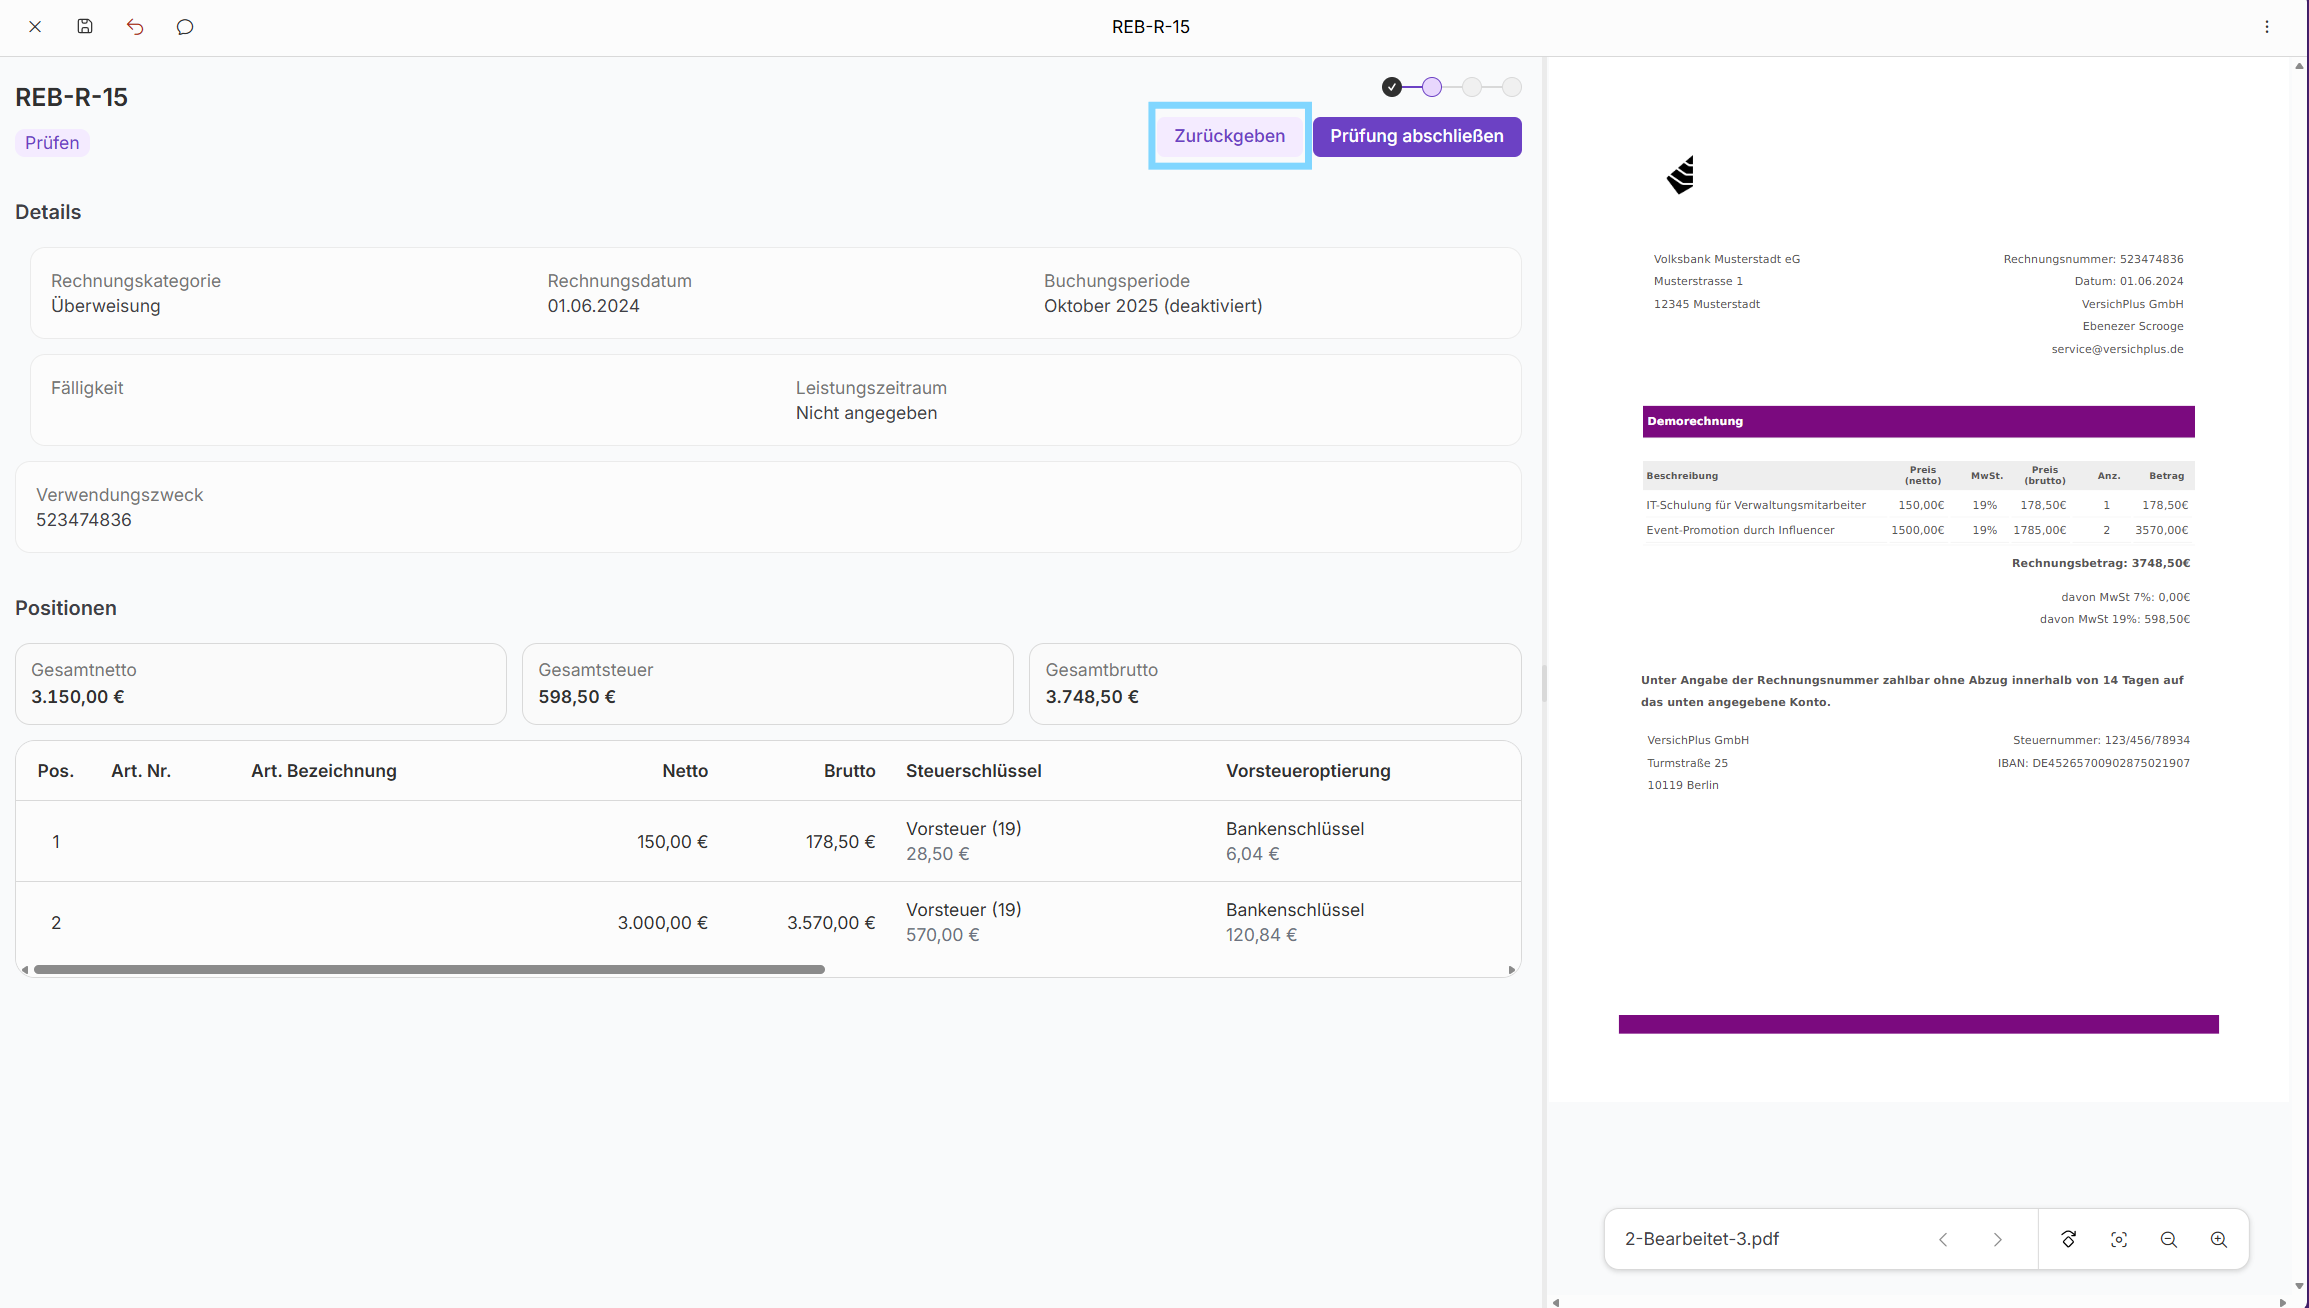Screen dimensions: 2309x1308
Task: Click the positions table horizontal scrollbar
Action: tap(429, 969)
